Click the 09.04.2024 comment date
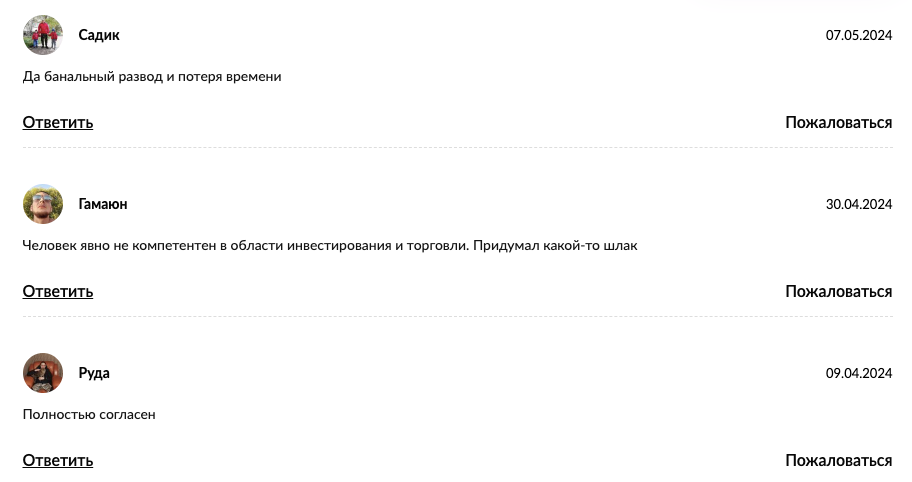This screenshot has height=482, width=912. [858, 373]
